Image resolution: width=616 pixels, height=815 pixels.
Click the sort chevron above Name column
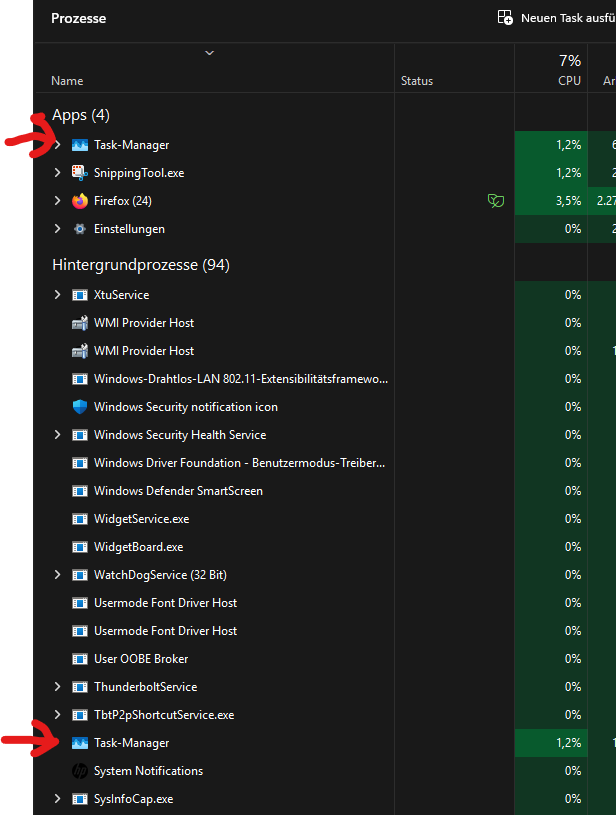point(209,53)
